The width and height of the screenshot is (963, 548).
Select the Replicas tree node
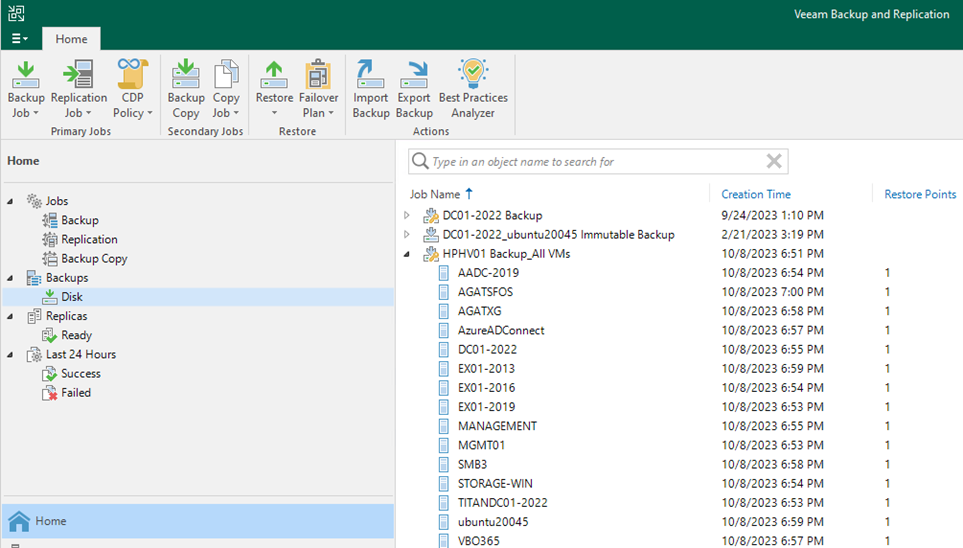click(x=66, y=316)
